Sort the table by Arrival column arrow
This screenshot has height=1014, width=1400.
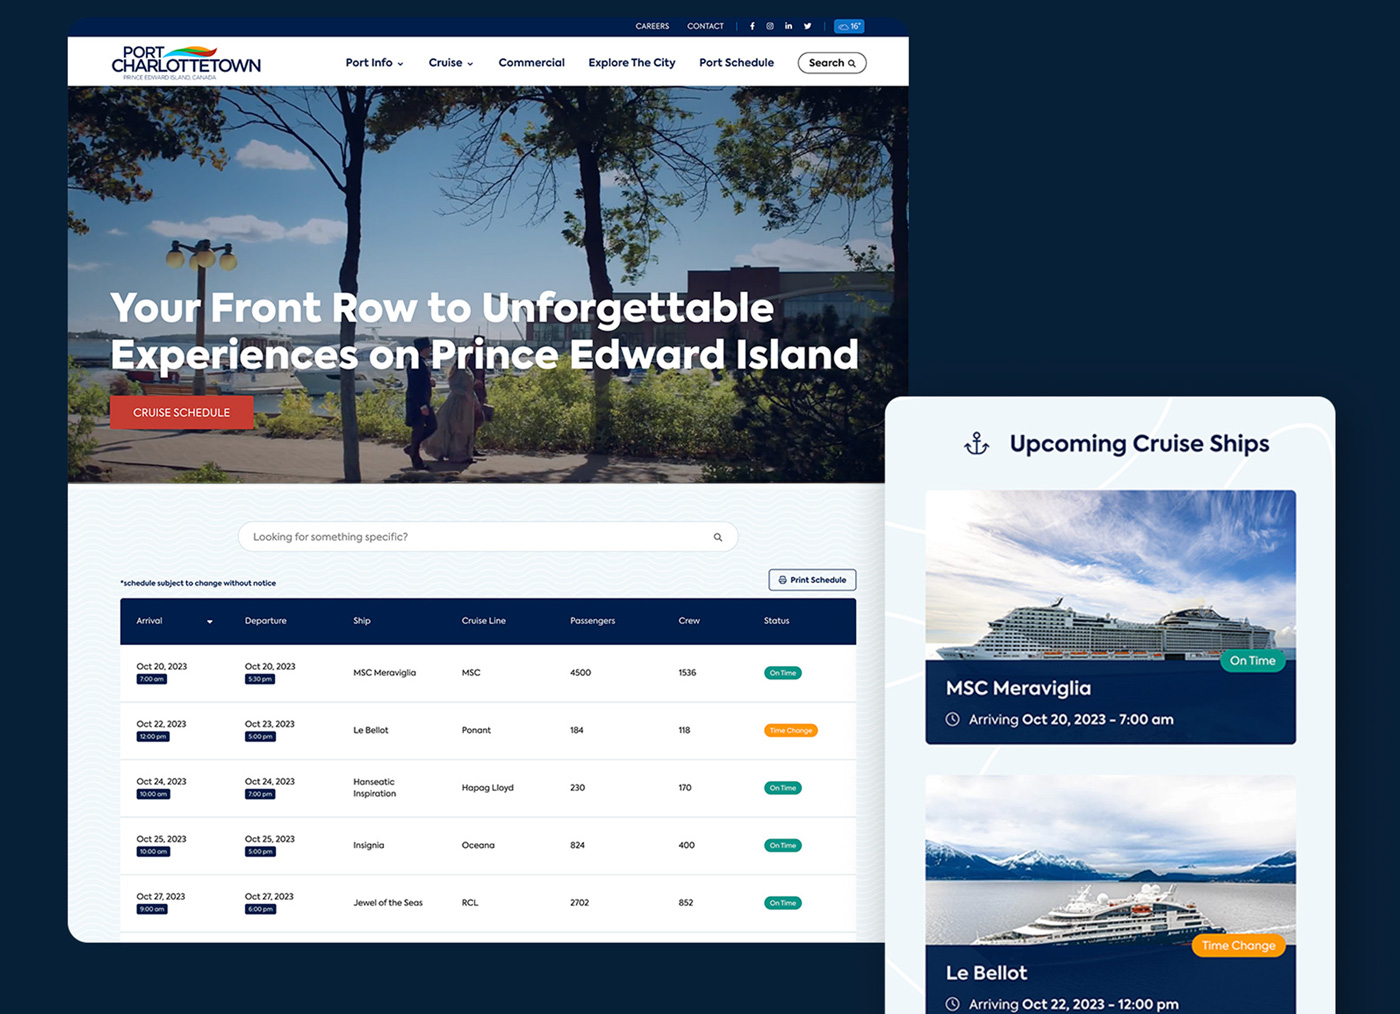209,622
